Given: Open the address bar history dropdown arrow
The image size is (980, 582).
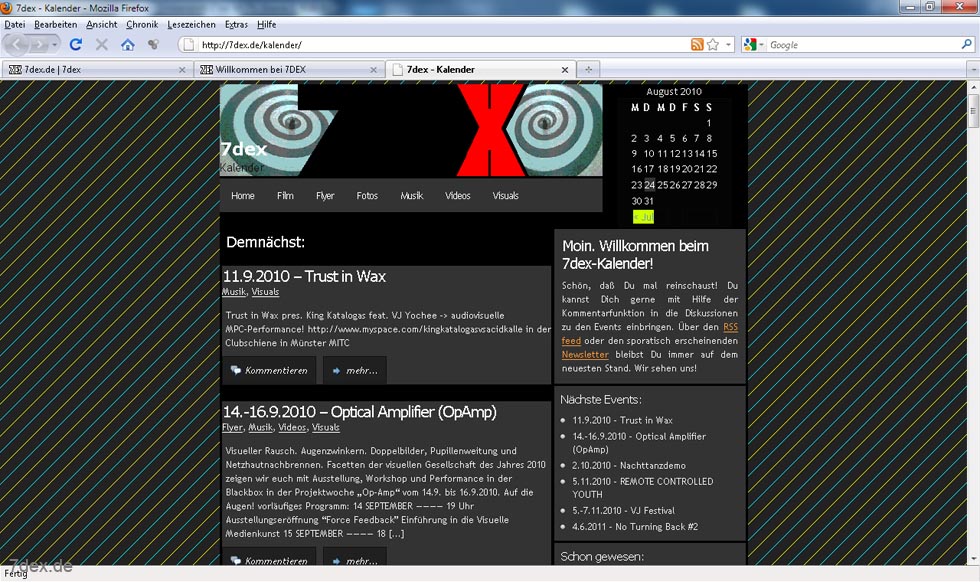Looking at the screenshot, I should pyautogui.click(x=728, y=44).
